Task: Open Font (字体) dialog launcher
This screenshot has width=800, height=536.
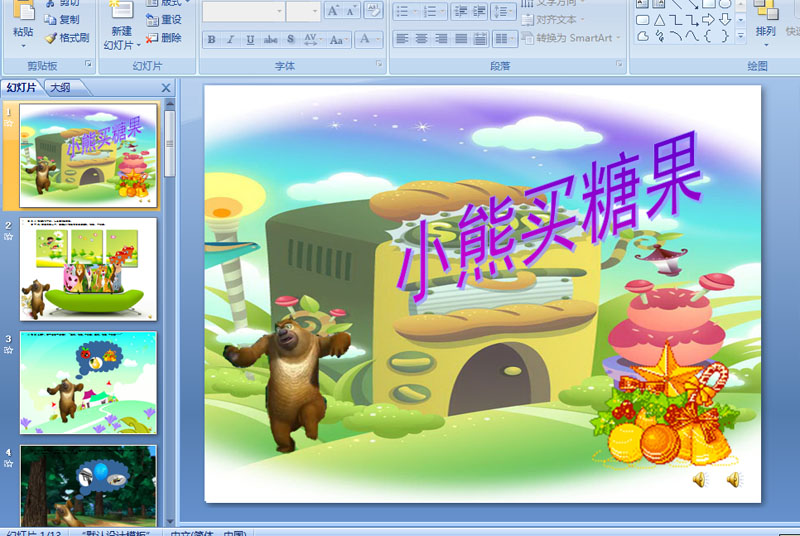Action: coord(379,64)
